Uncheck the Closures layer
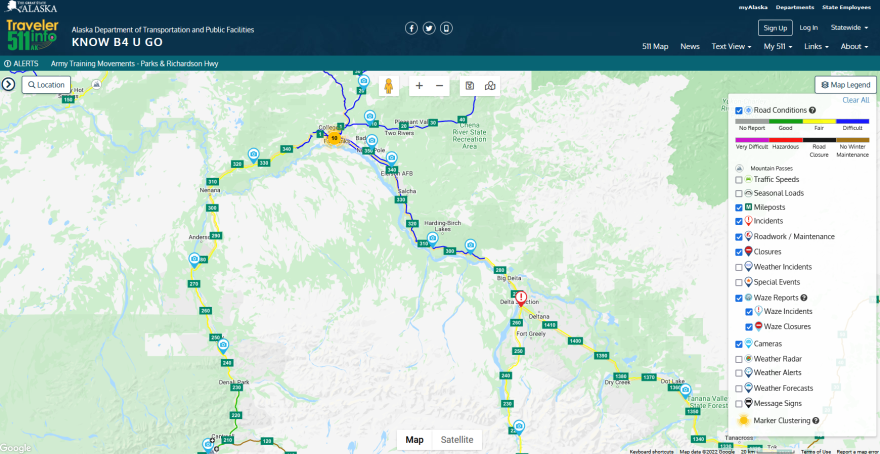The image size is (880, 454). 739,252
